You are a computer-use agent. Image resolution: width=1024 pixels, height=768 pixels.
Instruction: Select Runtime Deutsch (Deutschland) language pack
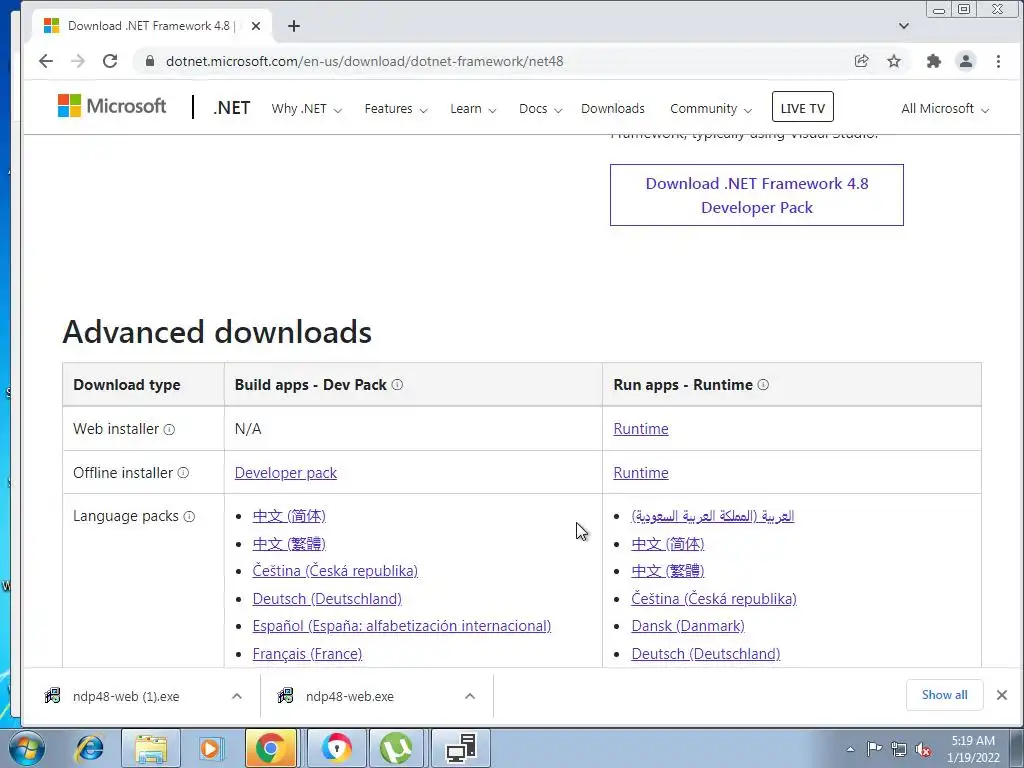705,654
